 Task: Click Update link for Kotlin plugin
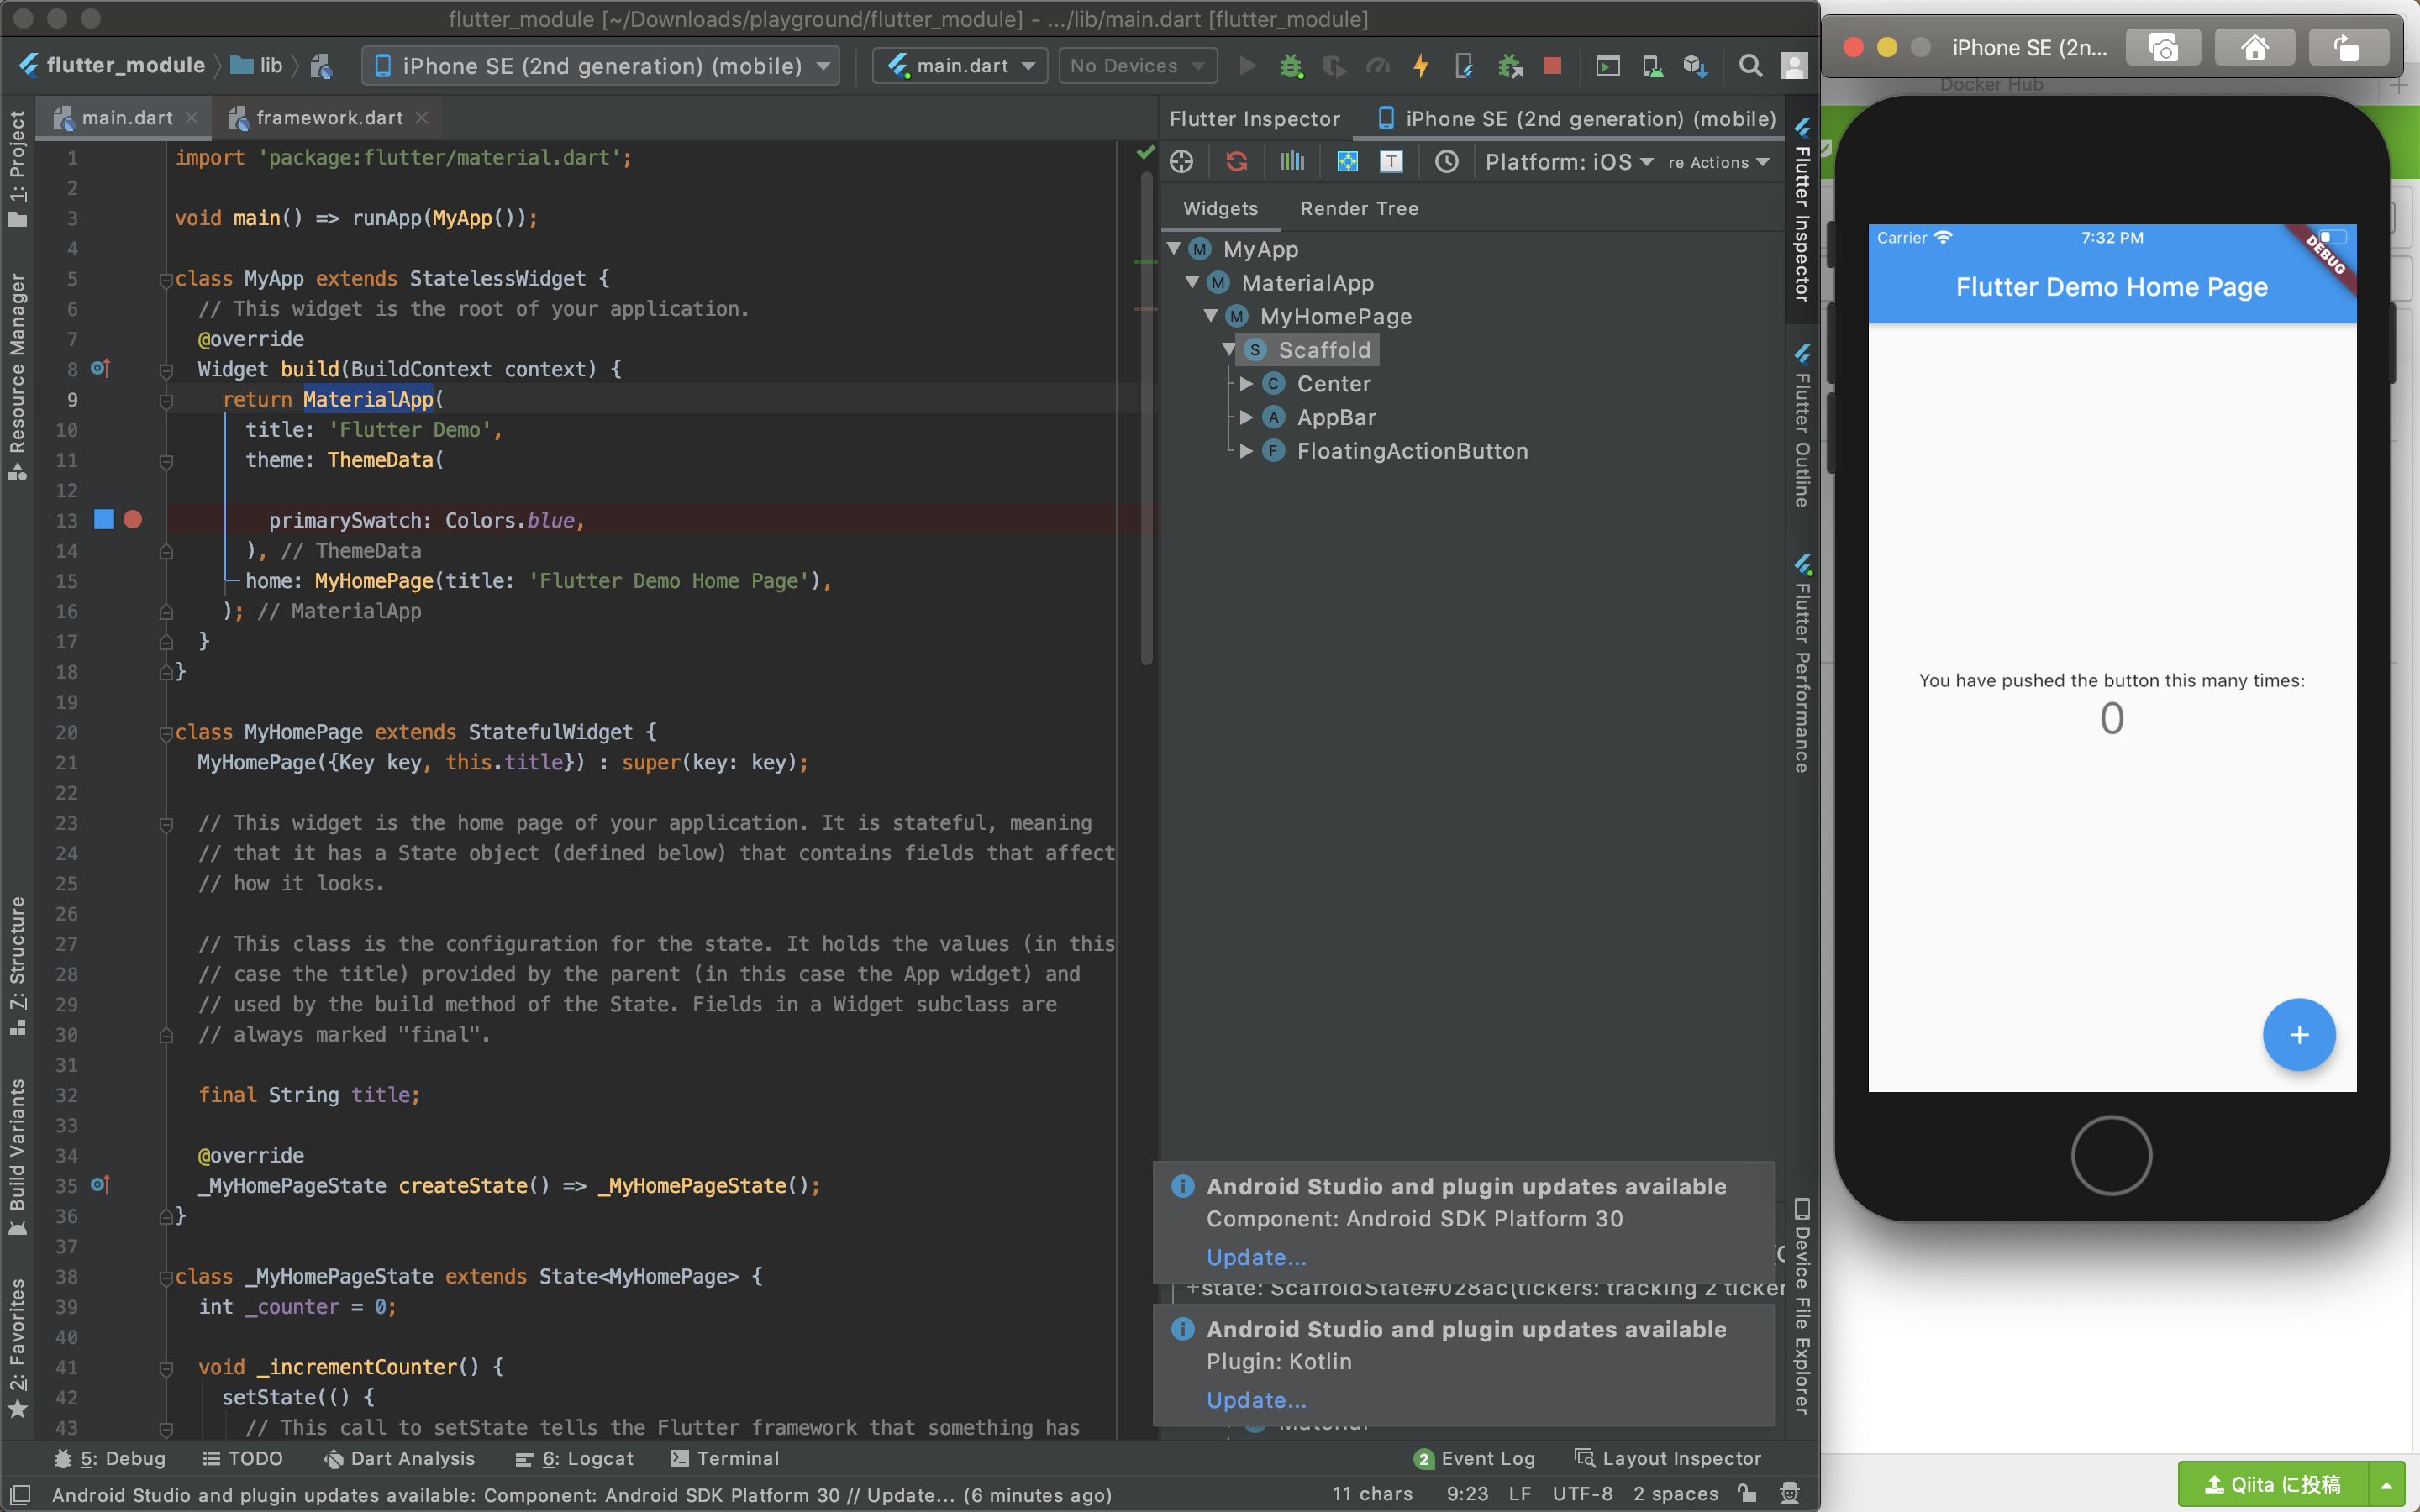1256,1400
